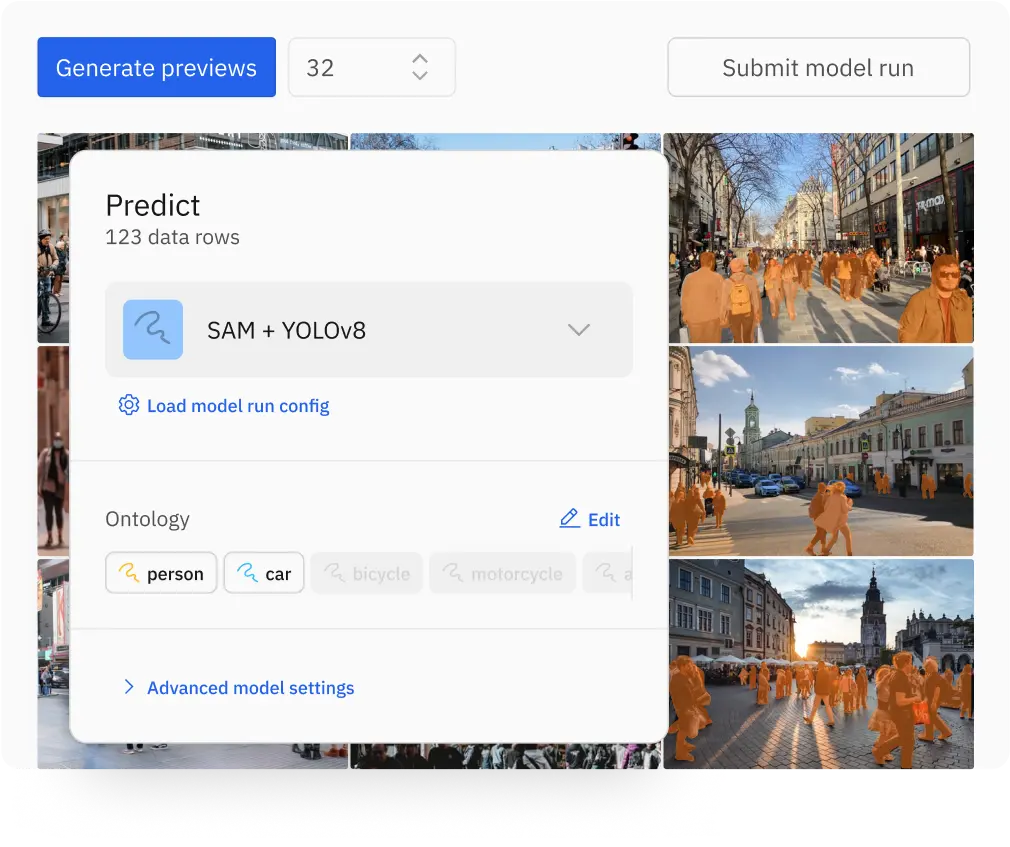Click the Predict heading text
Image resolution: width=1010 pixels, height=847 pixels.
[x=153, y=205]
